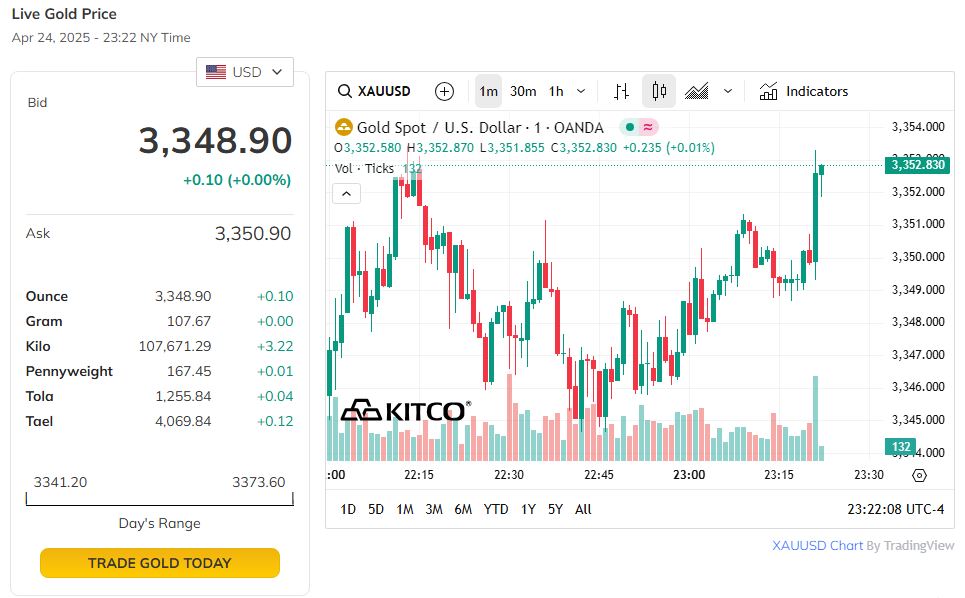
Task: Collapse the indicator legend chevron
Action: tap(345, 193)
